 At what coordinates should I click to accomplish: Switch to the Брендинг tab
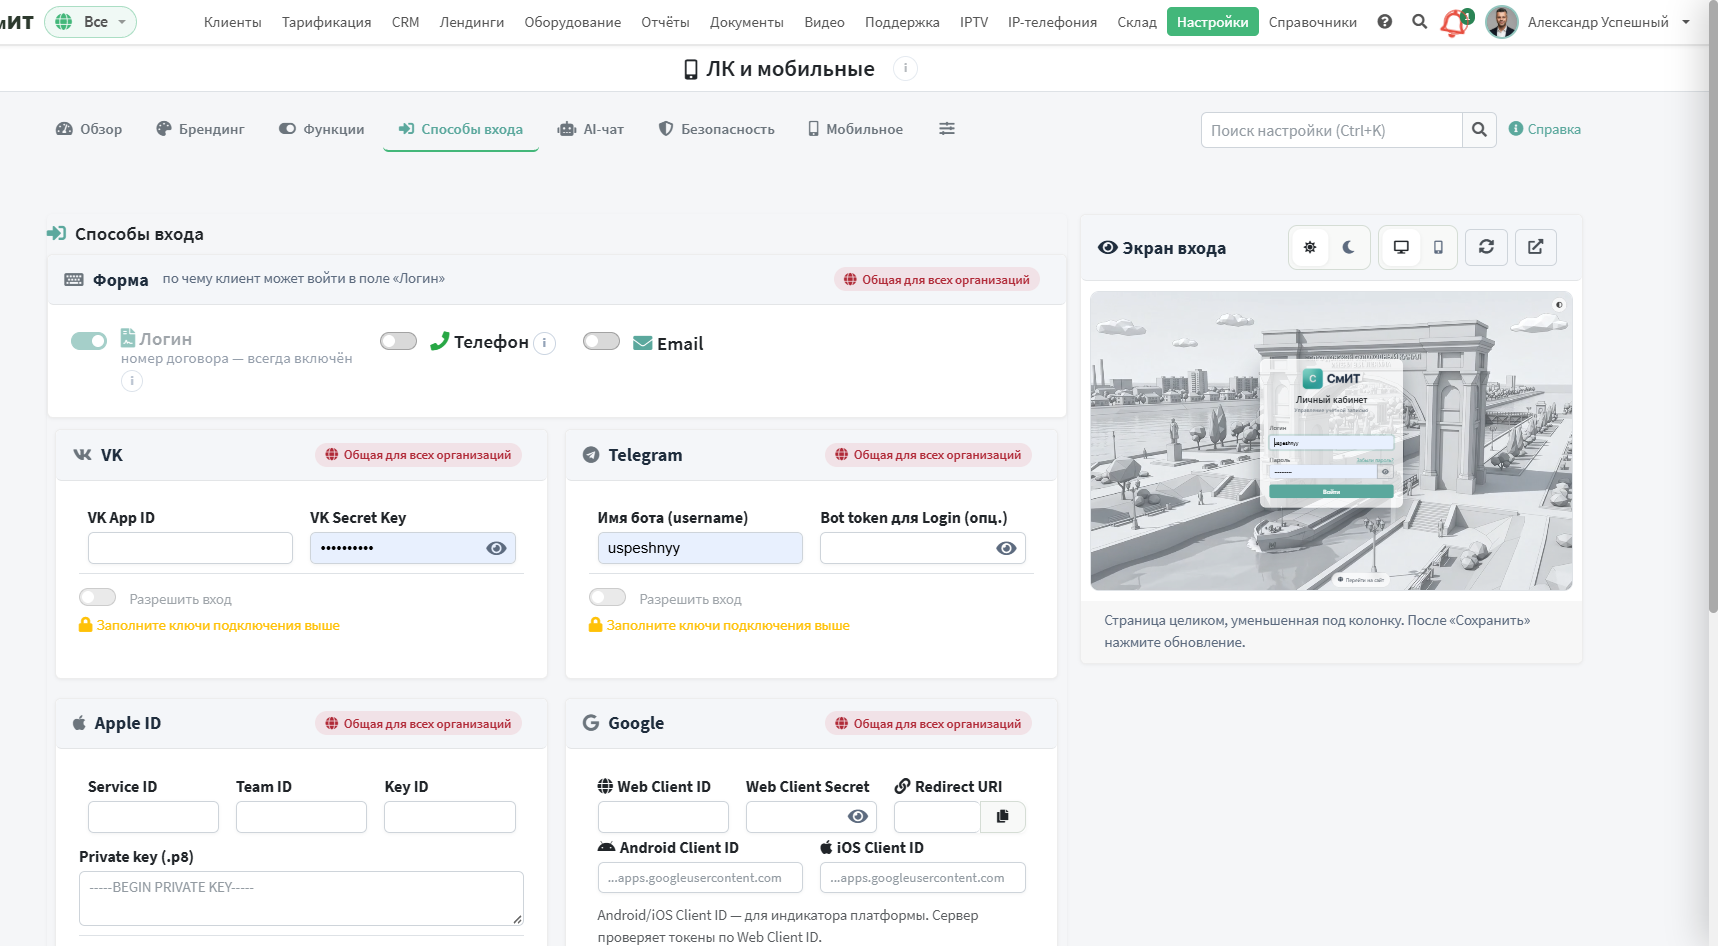click(x=201, y=129)
